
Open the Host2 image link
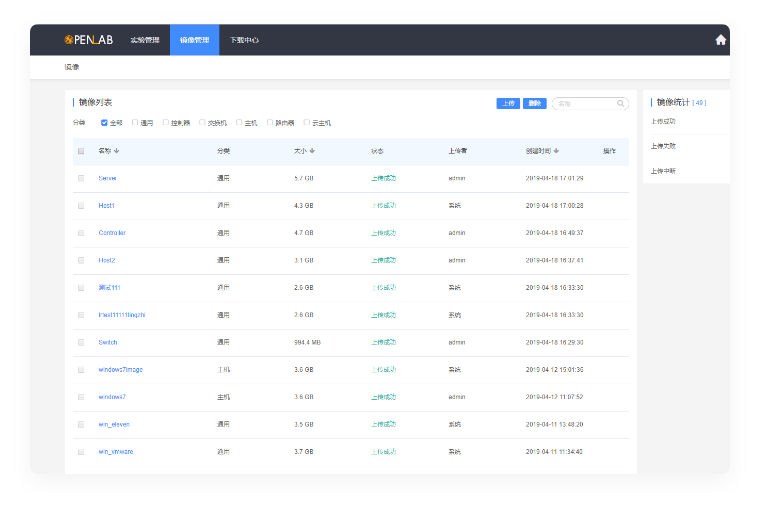pos(107,260)
